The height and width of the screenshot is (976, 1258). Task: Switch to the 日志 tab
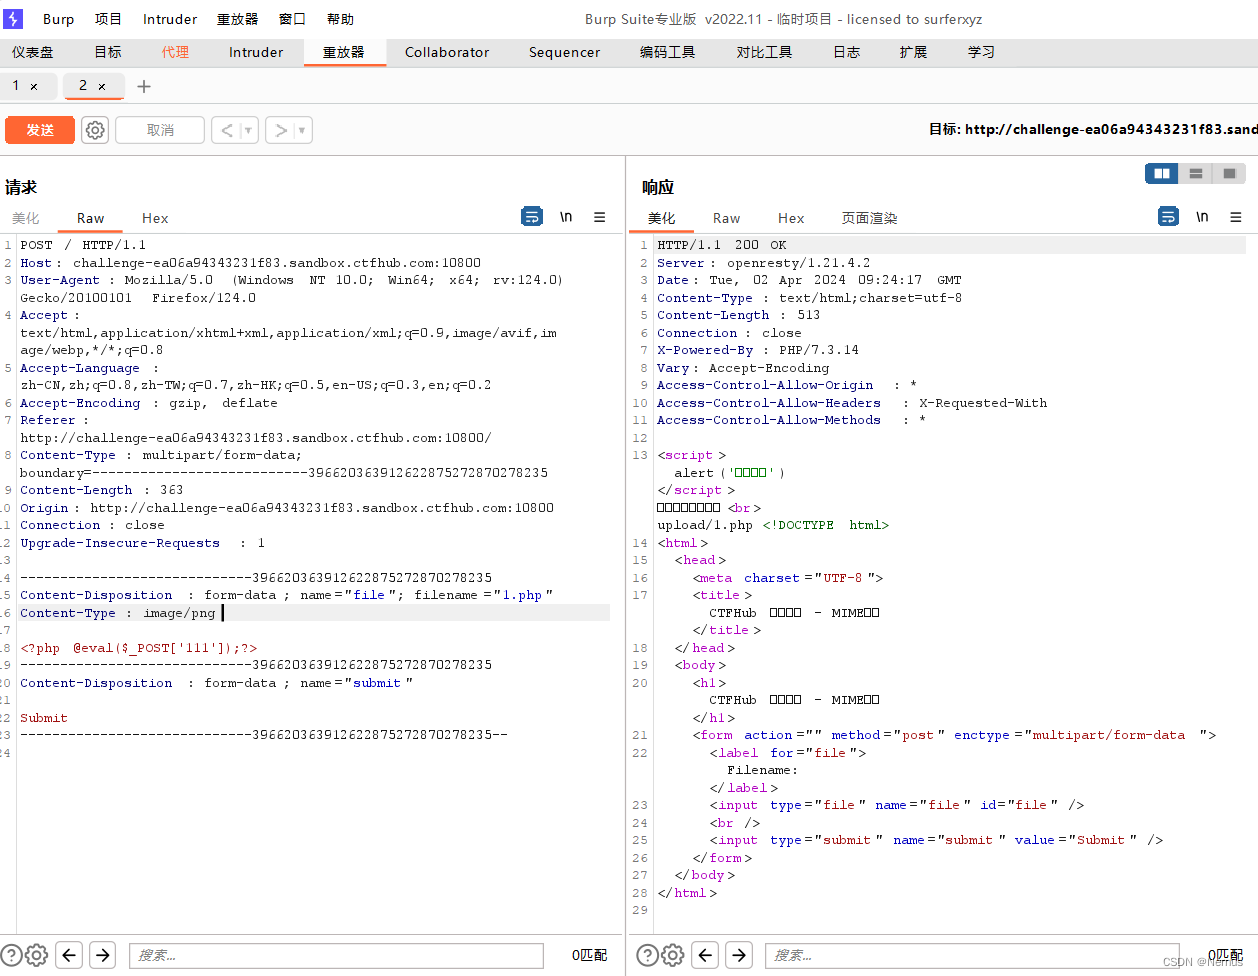click(847, 52)
